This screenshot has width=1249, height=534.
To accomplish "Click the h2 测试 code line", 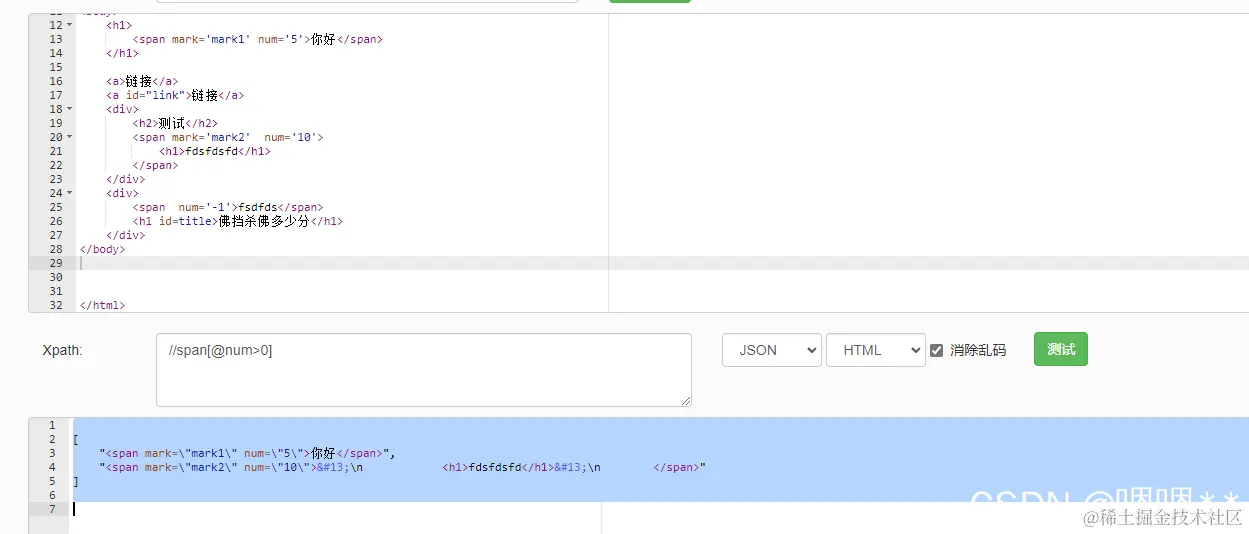I will pyautogui.click(x=175, y=123).
